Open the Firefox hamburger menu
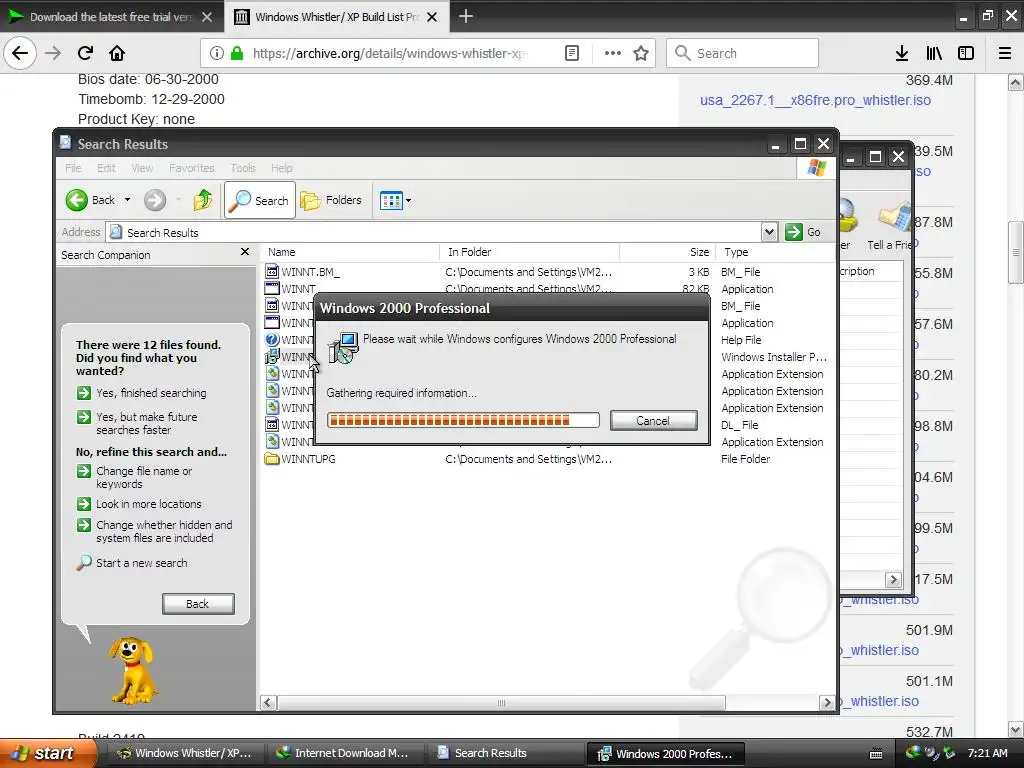 pos(1005,53)
